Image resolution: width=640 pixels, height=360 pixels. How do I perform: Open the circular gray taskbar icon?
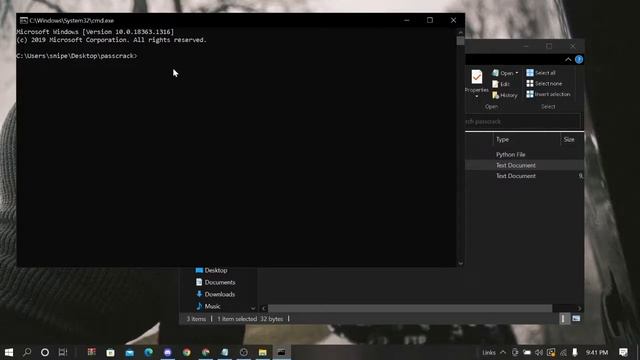click(x=244, y=352)
